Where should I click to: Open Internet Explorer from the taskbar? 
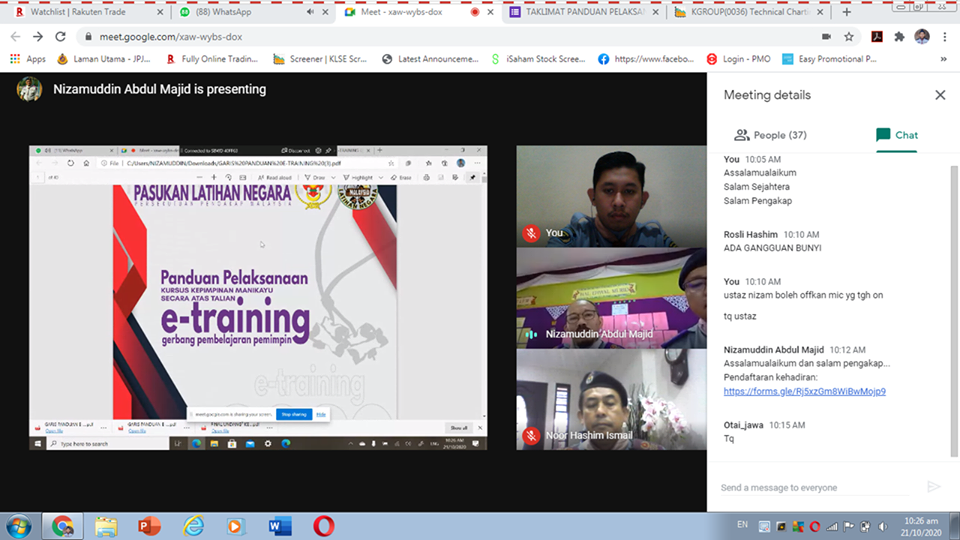click(193, 526)
